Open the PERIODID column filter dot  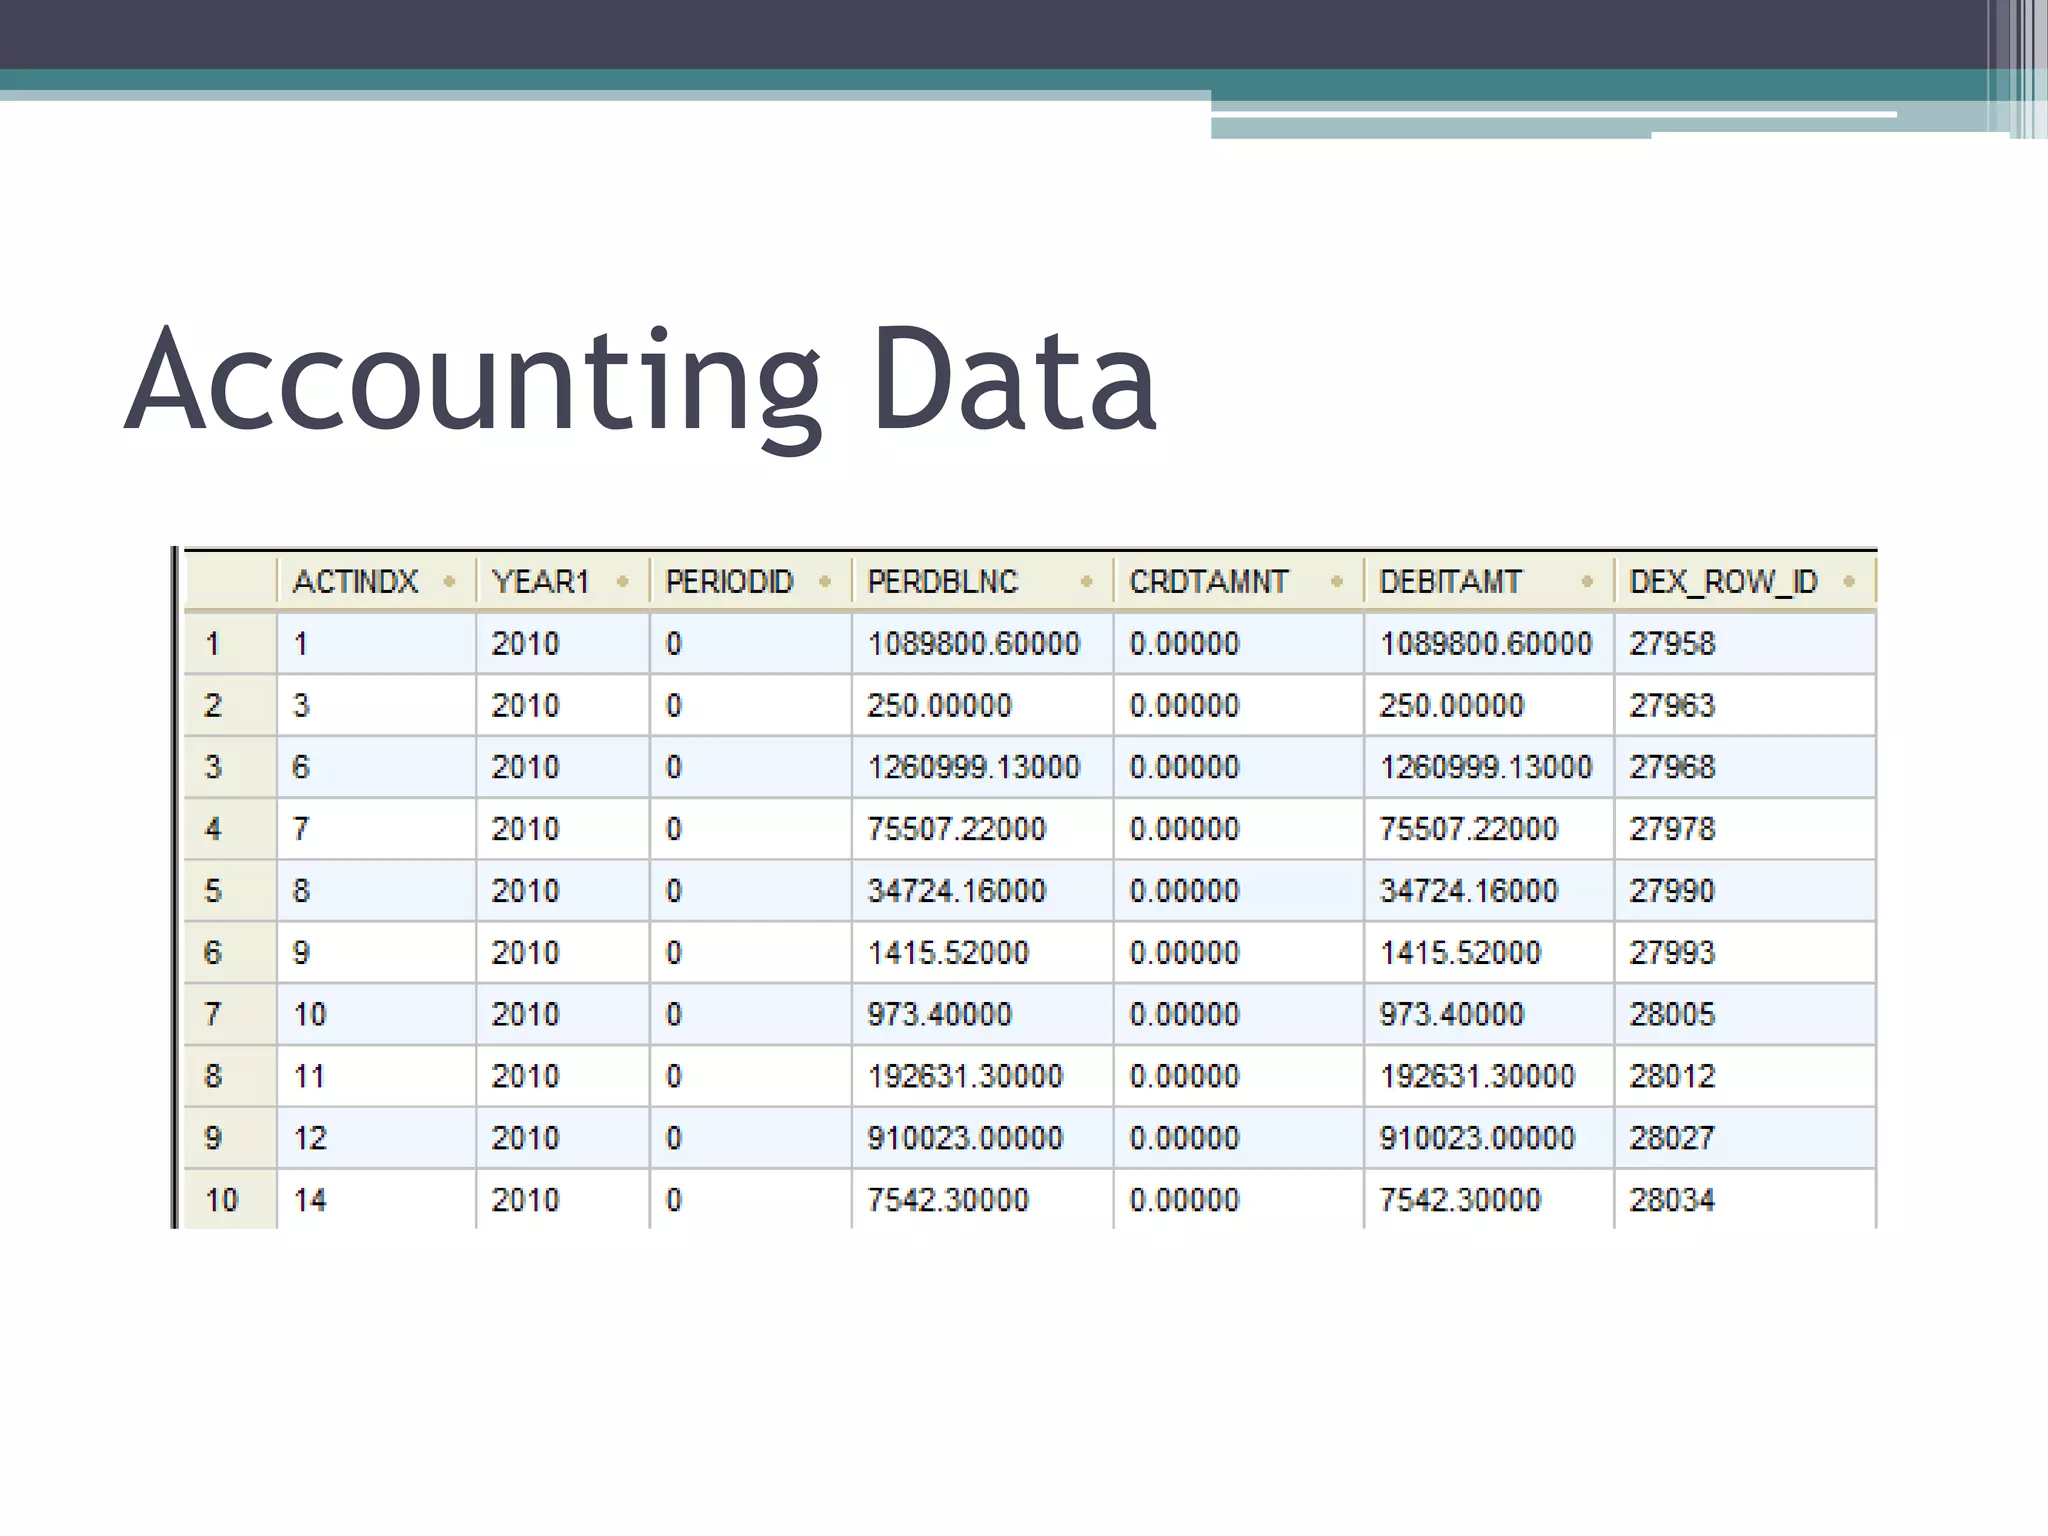pyautogui.click(x=825, y=581)
